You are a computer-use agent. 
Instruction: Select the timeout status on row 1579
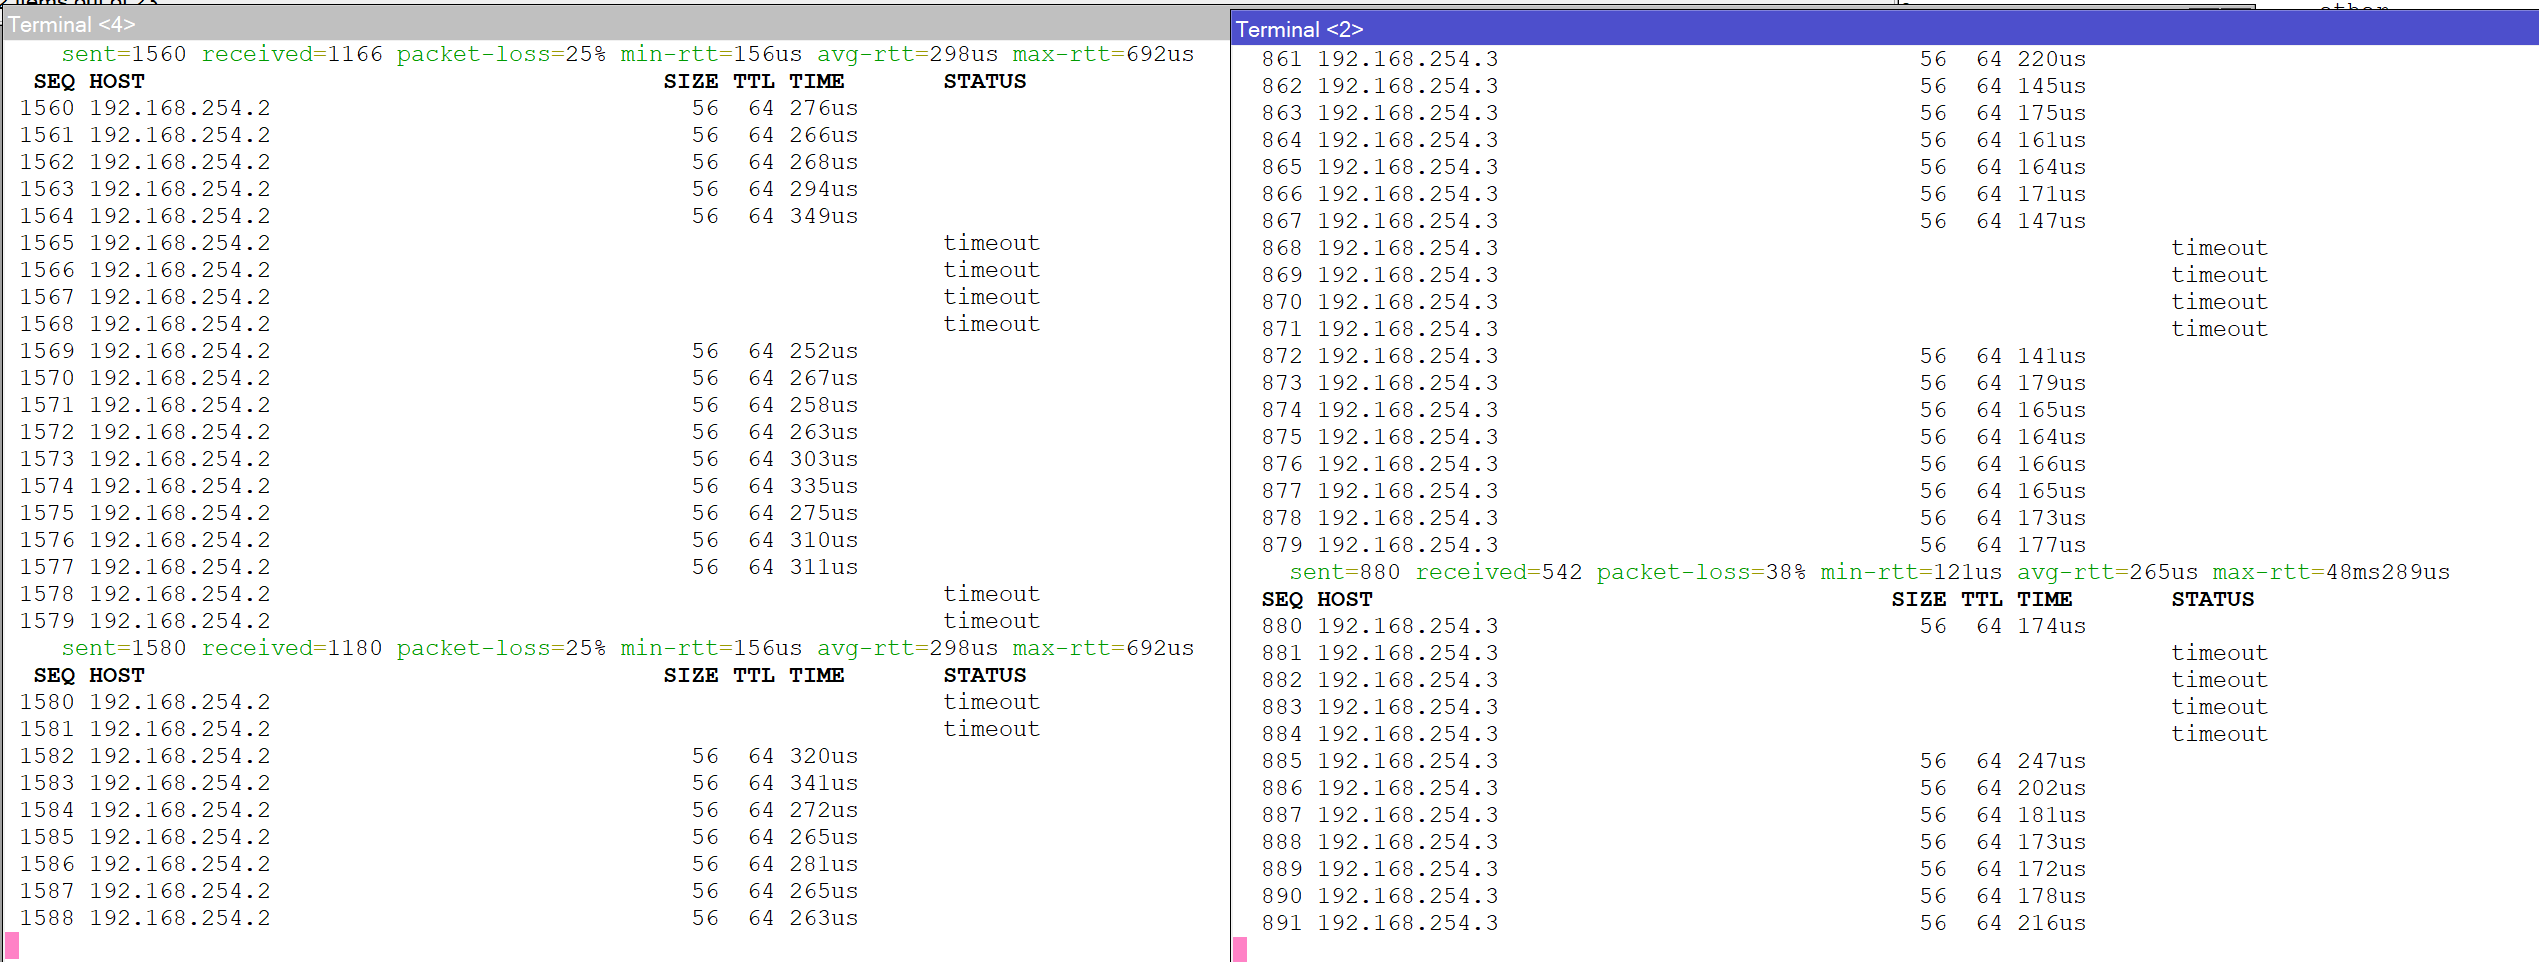[992, 621]
